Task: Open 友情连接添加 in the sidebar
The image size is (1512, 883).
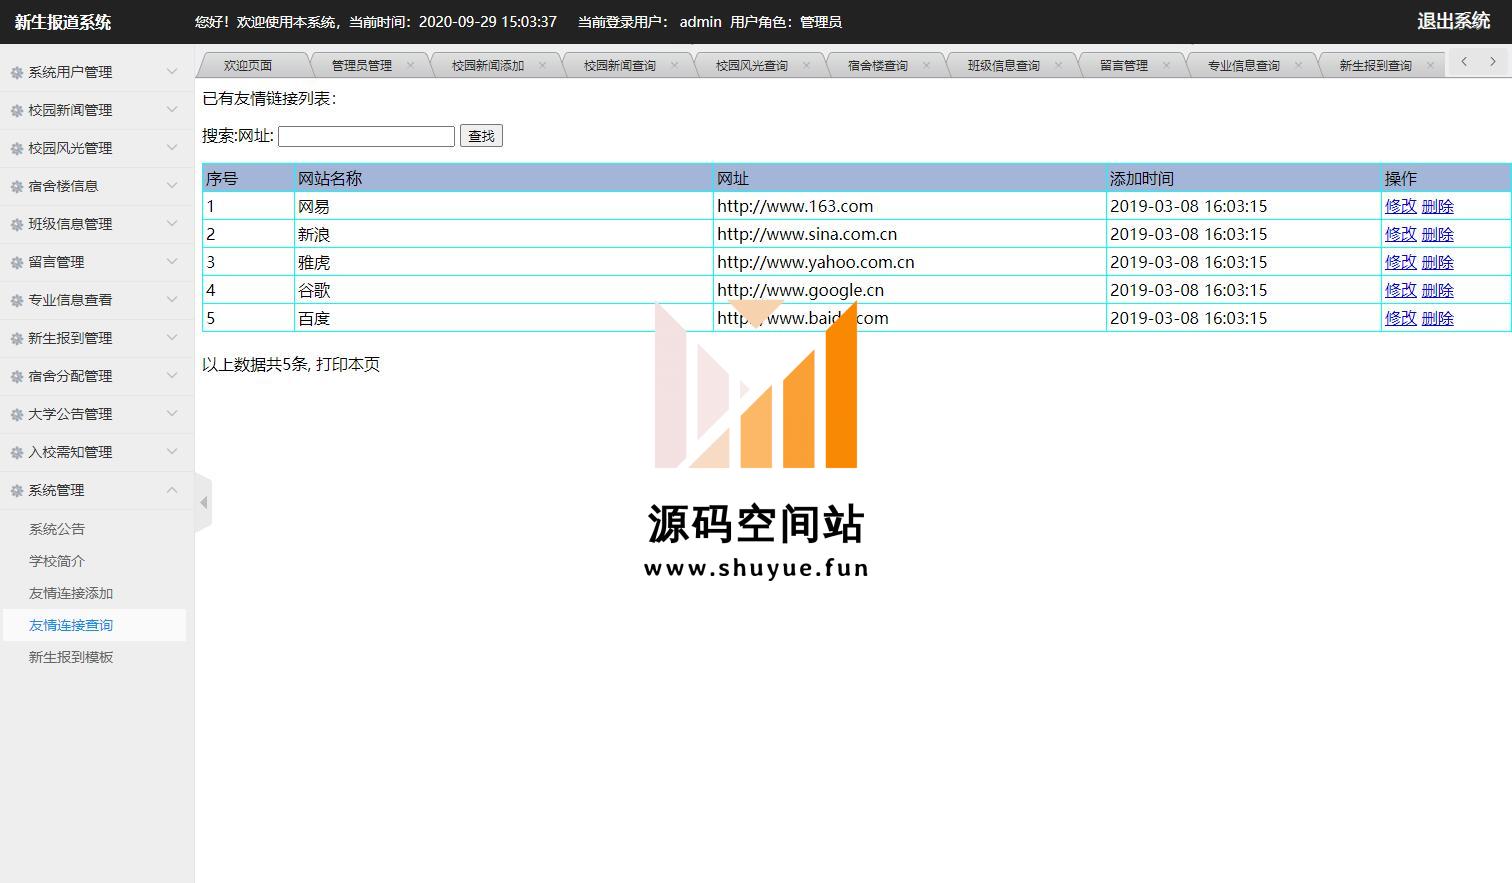Action: [x=71, y=593]
